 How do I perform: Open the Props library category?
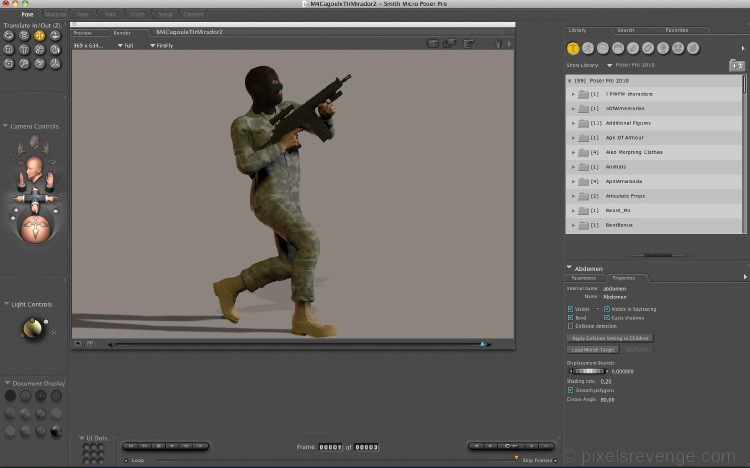[x=648, y=48]
